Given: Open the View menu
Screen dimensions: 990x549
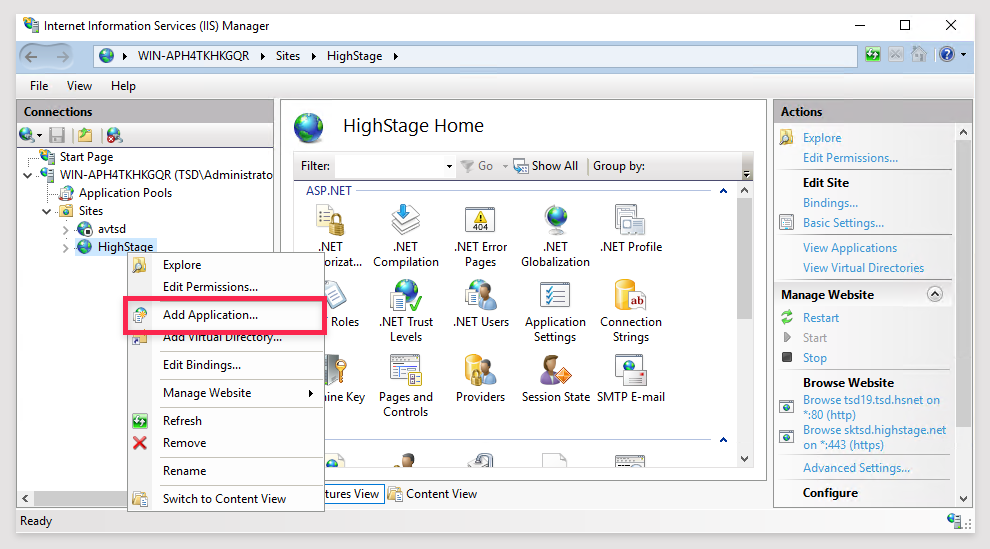Looking at the screenshot, I should [79, 86].
